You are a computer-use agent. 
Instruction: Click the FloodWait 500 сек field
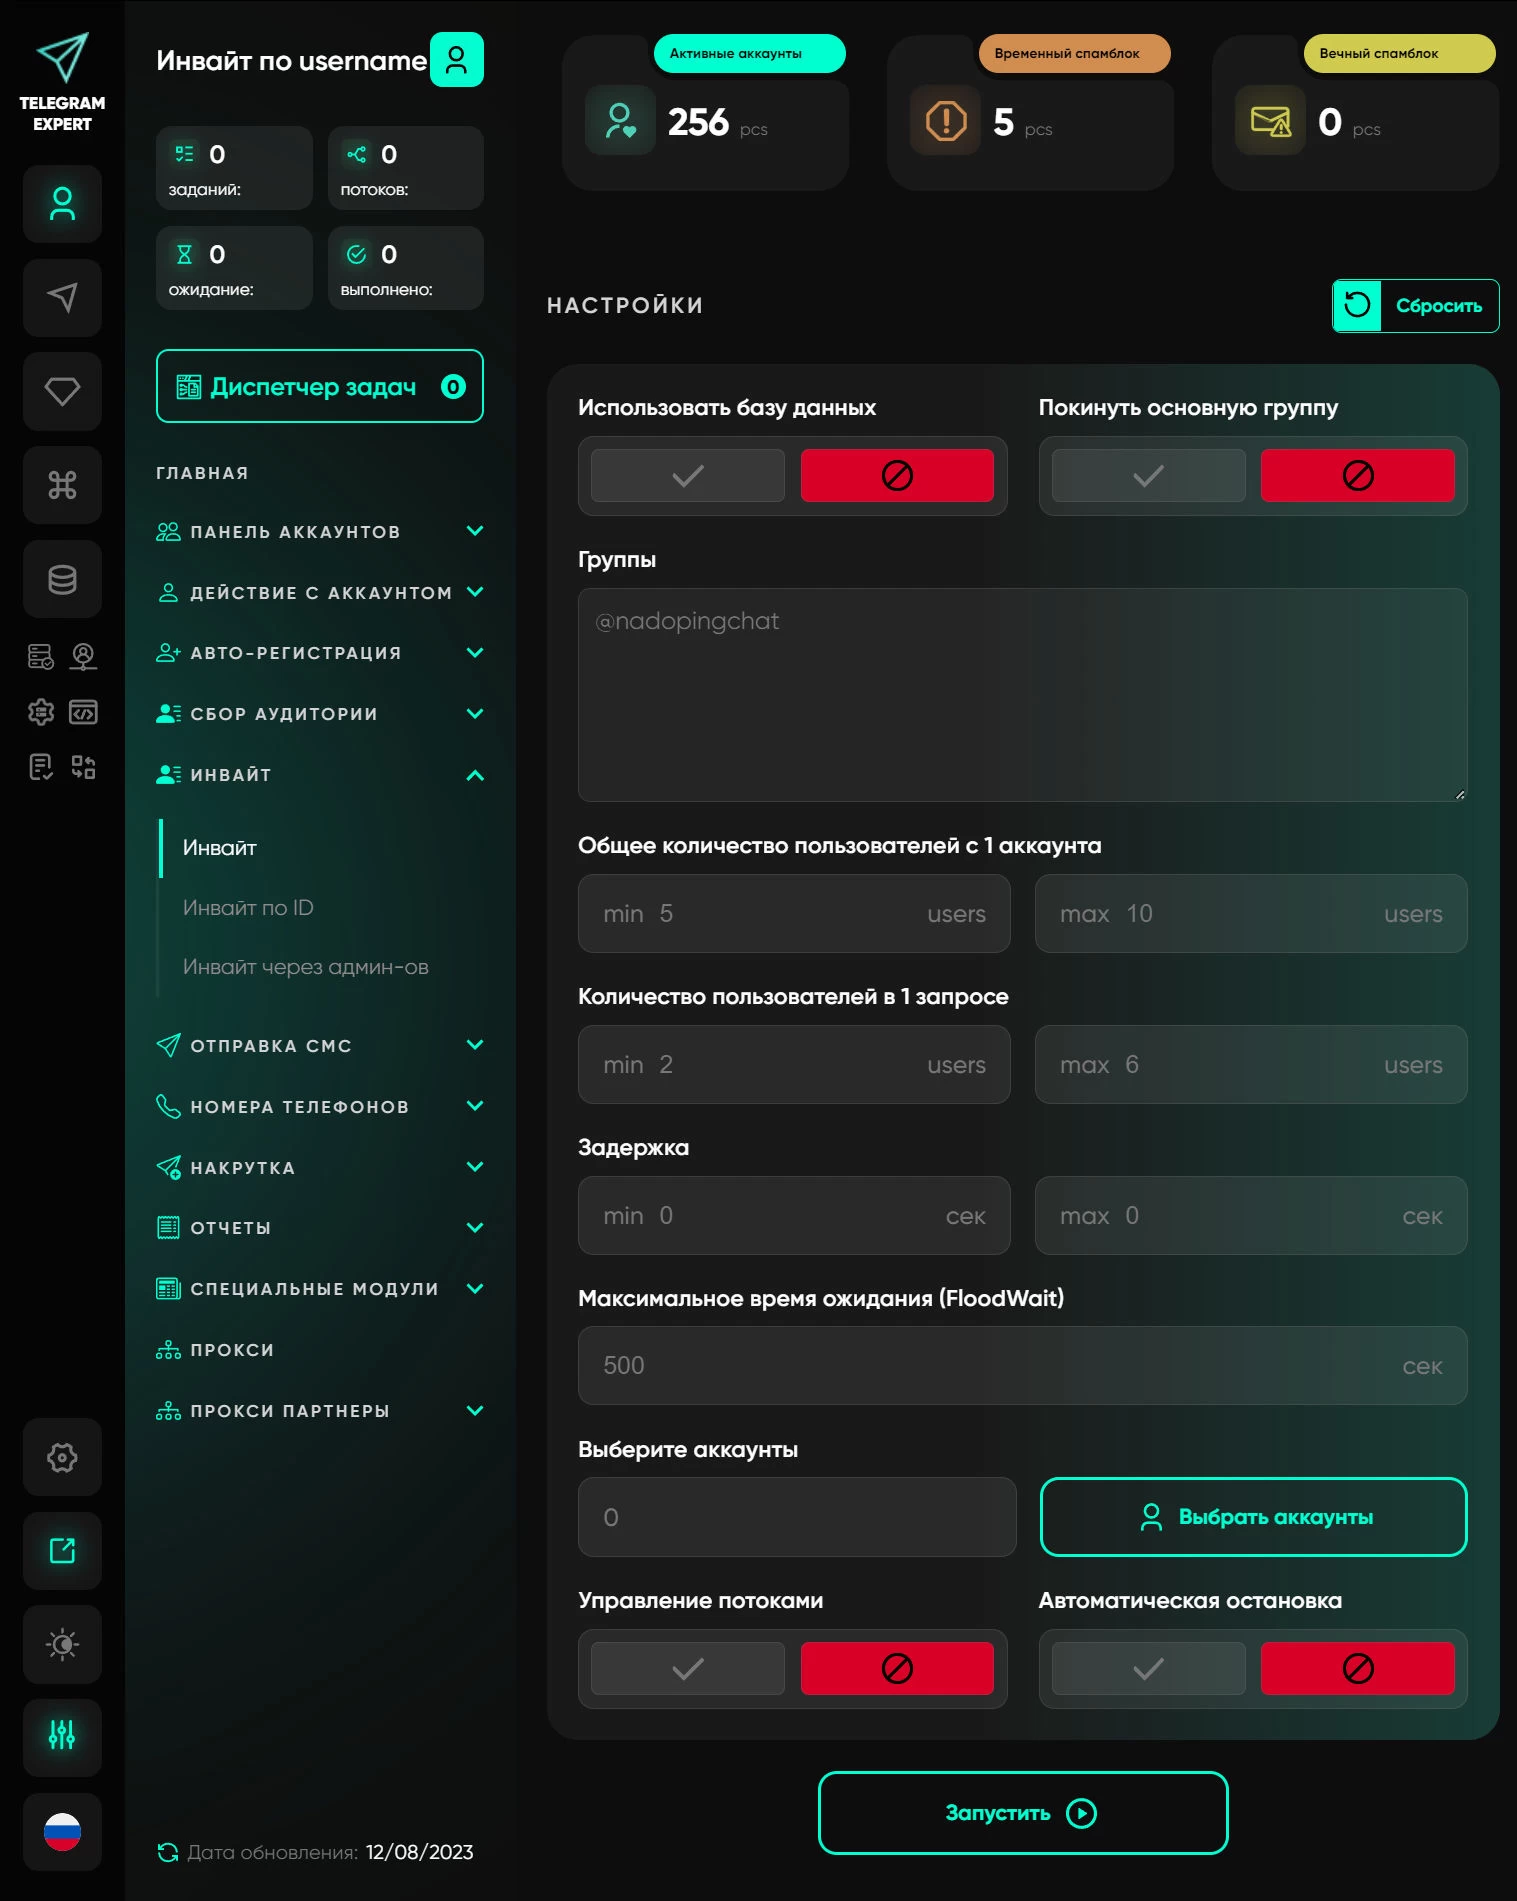(1022, 1366)
